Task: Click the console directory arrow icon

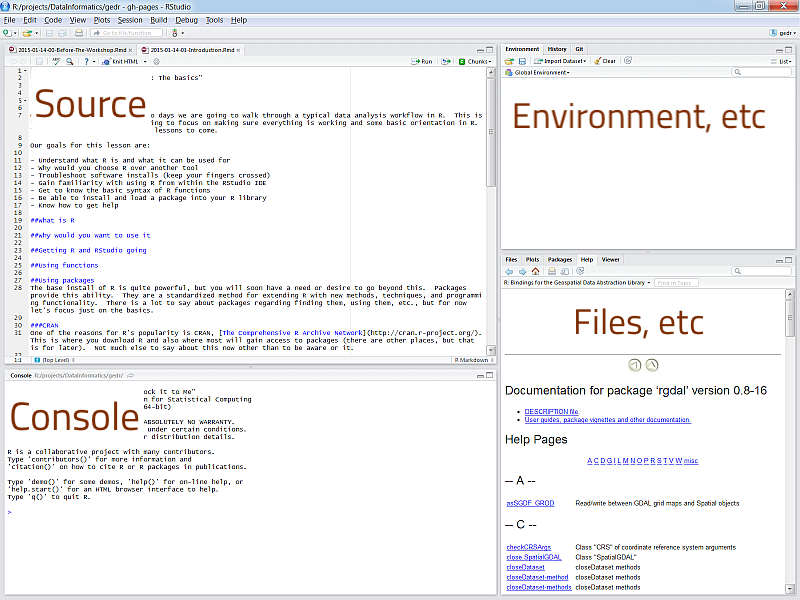Action: coord(130,376)
